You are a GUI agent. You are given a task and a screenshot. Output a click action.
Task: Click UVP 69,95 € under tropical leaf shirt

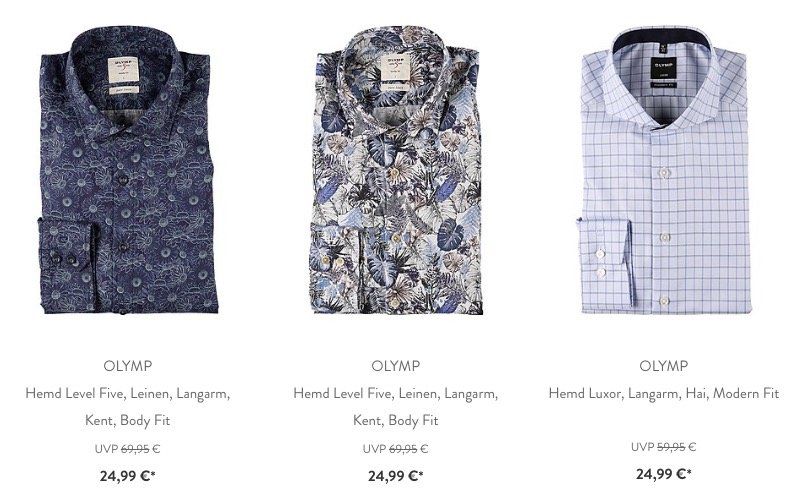(395, 449)
